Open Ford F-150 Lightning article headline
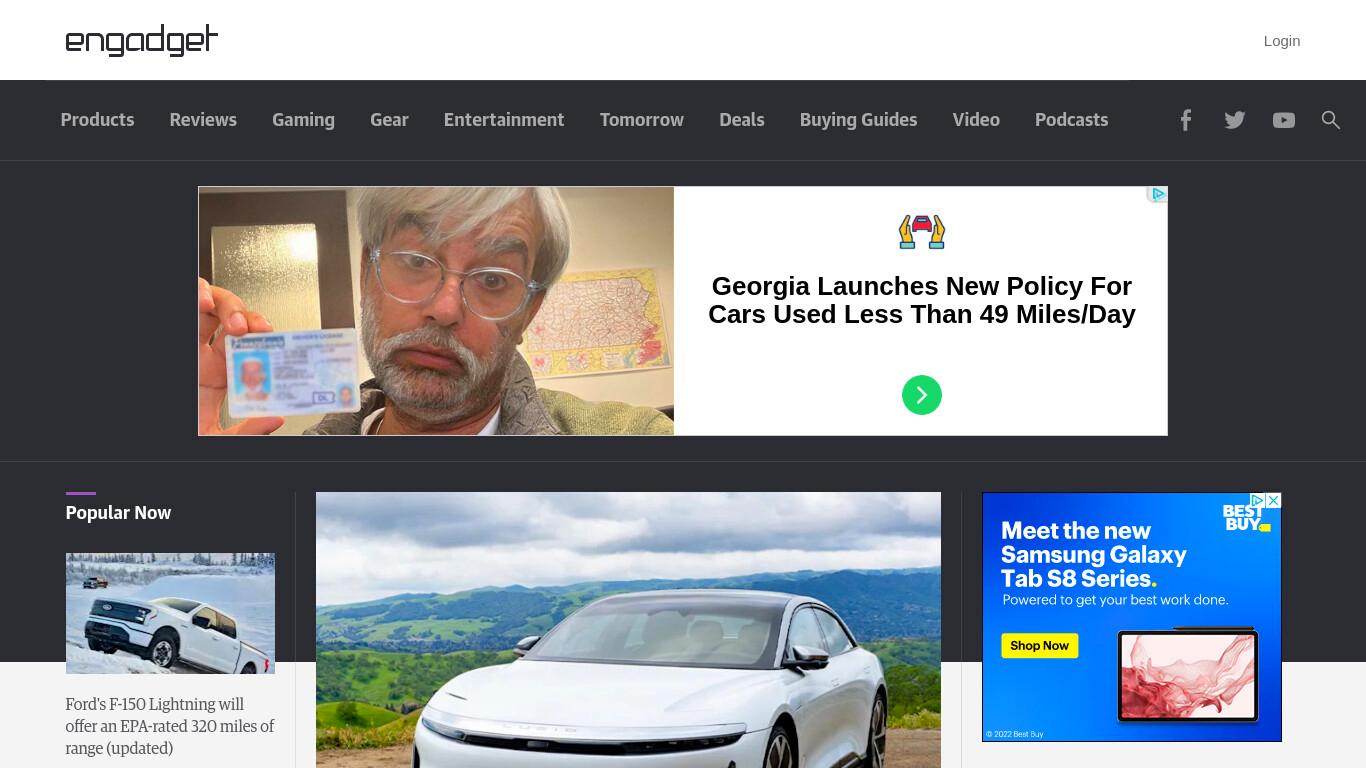The height and width of the screenshot is (768, 1366). pyautogui.click(x=170, y=726)
